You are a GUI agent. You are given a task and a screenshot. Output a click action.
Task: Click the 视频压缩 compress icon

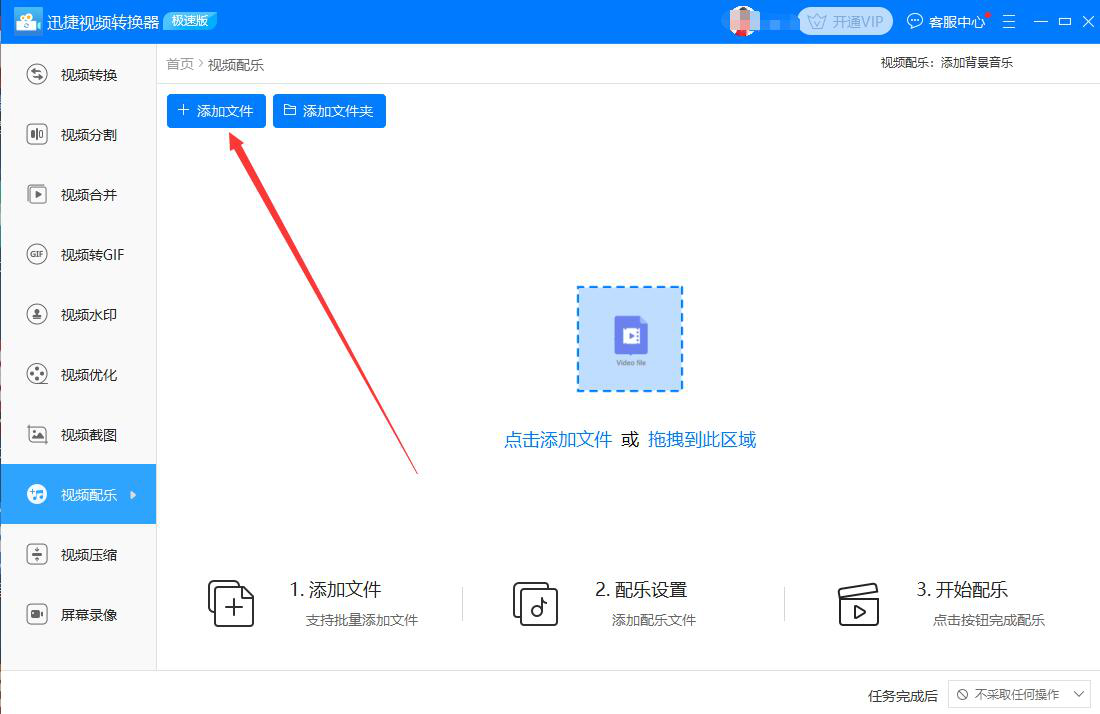(x=36, y=554)
